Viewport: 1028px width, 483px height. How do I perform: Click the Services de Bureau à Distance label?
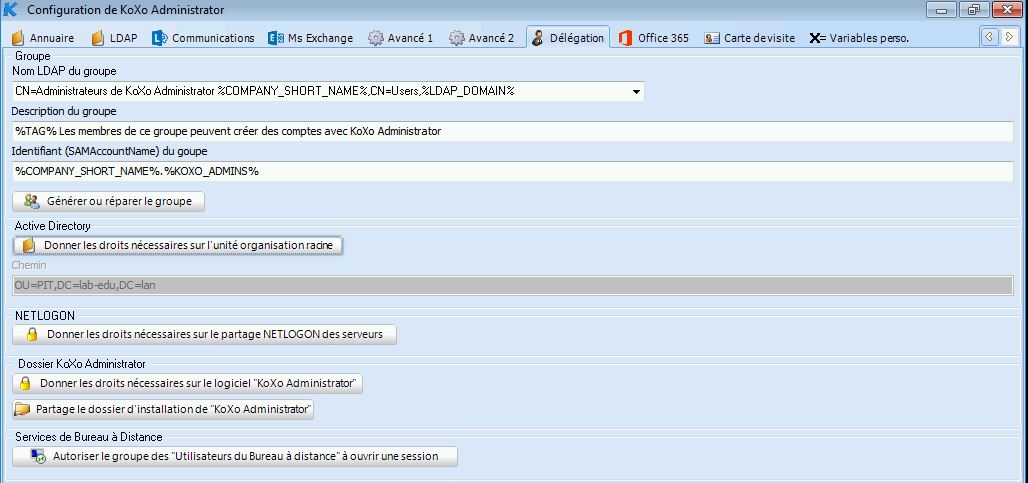[x=89, y=436]
